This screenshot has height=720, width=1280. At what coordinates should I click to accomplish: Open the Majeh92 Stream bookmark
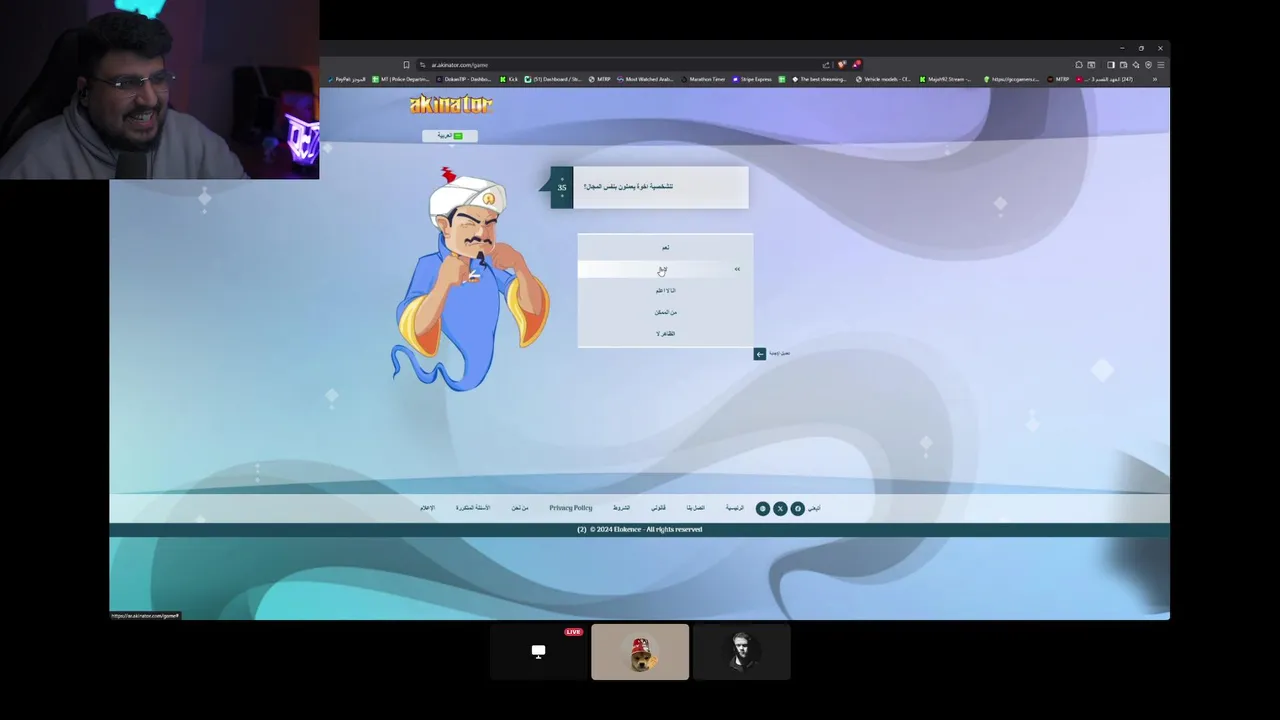pos(945,79)
